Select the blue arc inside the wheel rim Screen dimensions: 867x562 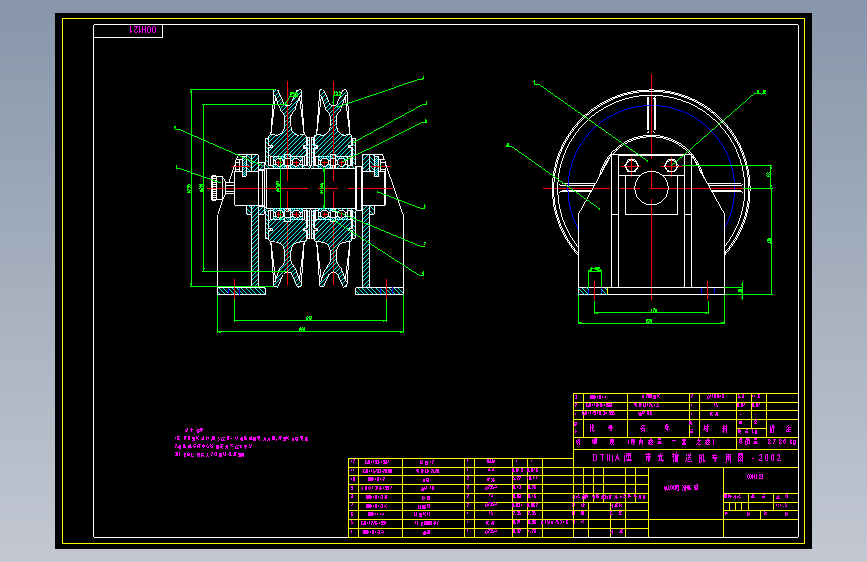coord(651,166)
